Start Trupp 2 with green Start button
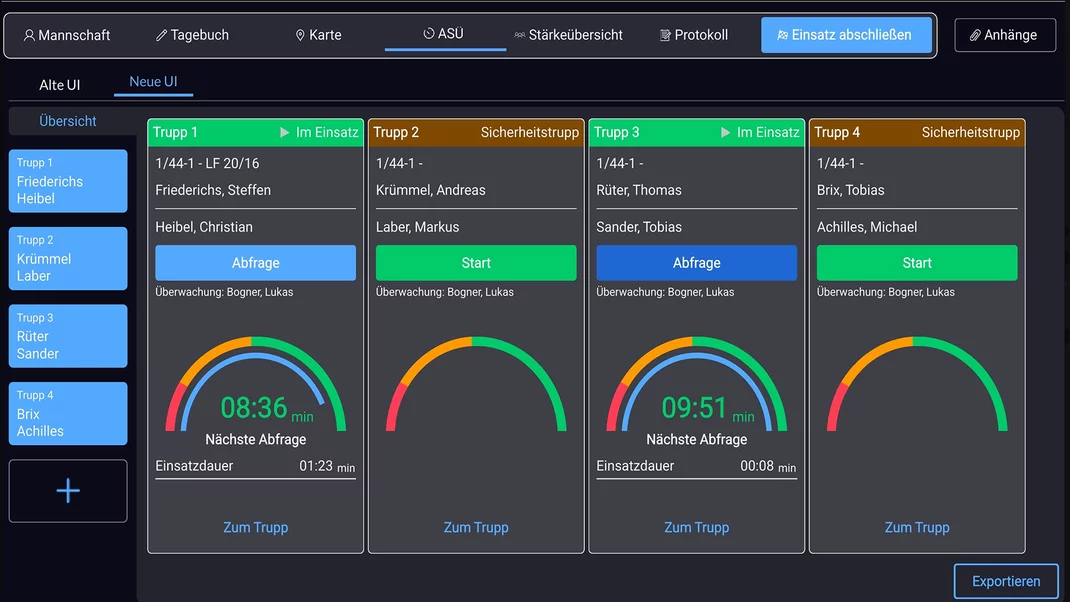Image resolution: width=1070 pixels, height=602 pixels. point(476,263)
